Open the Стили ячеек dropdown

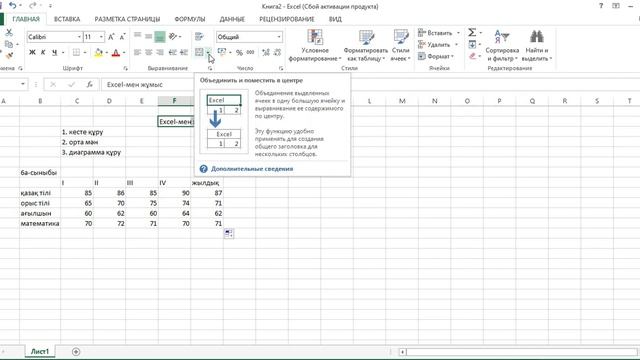click(400, 45)
